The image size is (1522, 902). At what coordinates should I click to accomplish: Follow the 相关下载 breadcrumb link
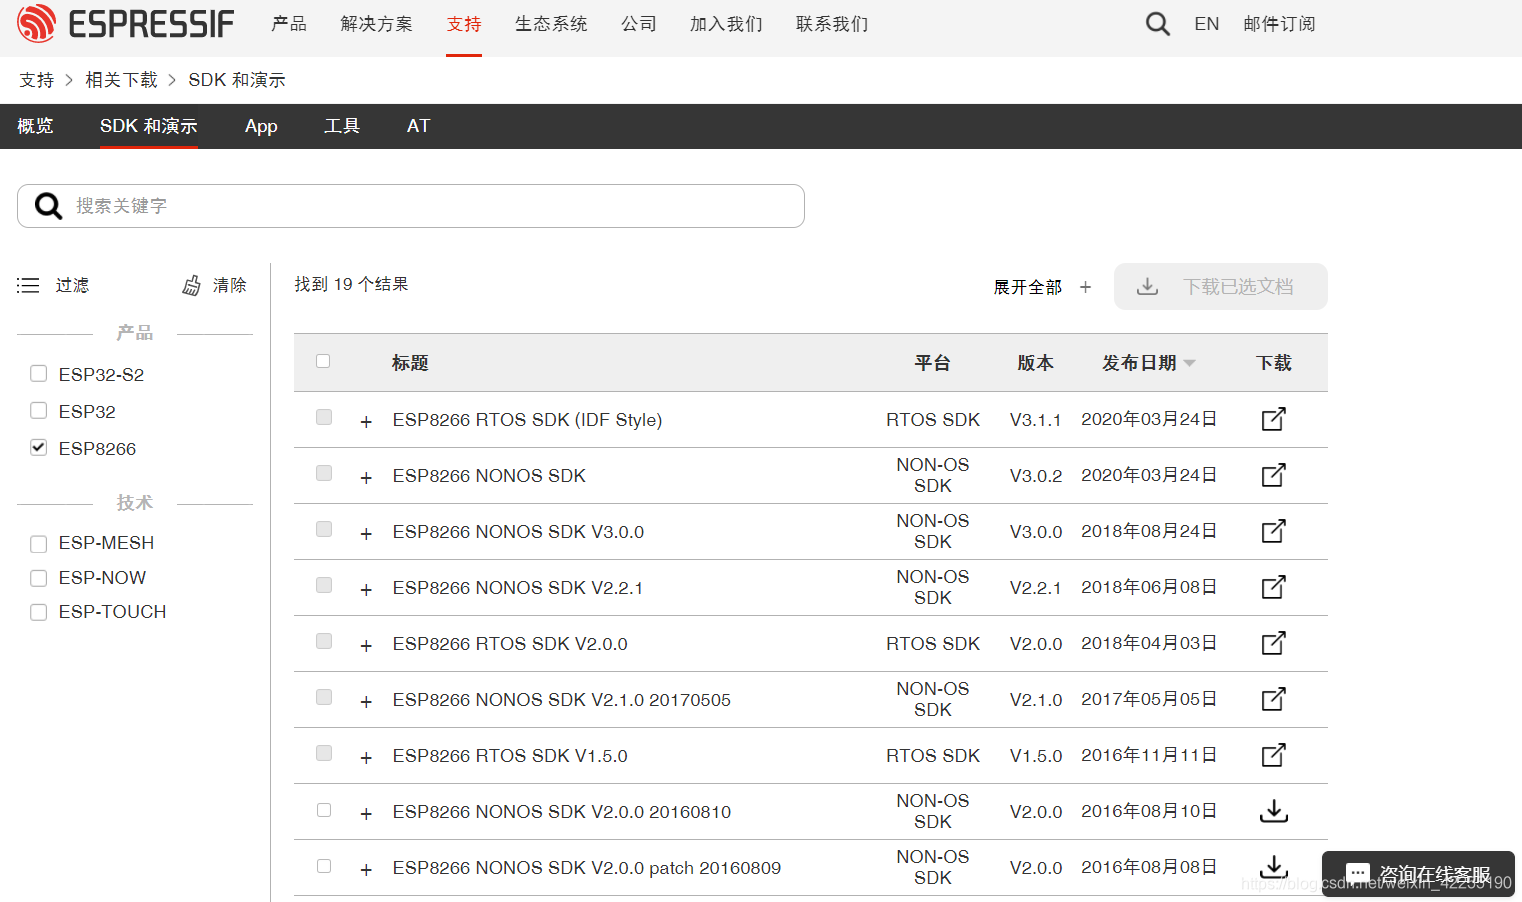[x=122, y=79]
